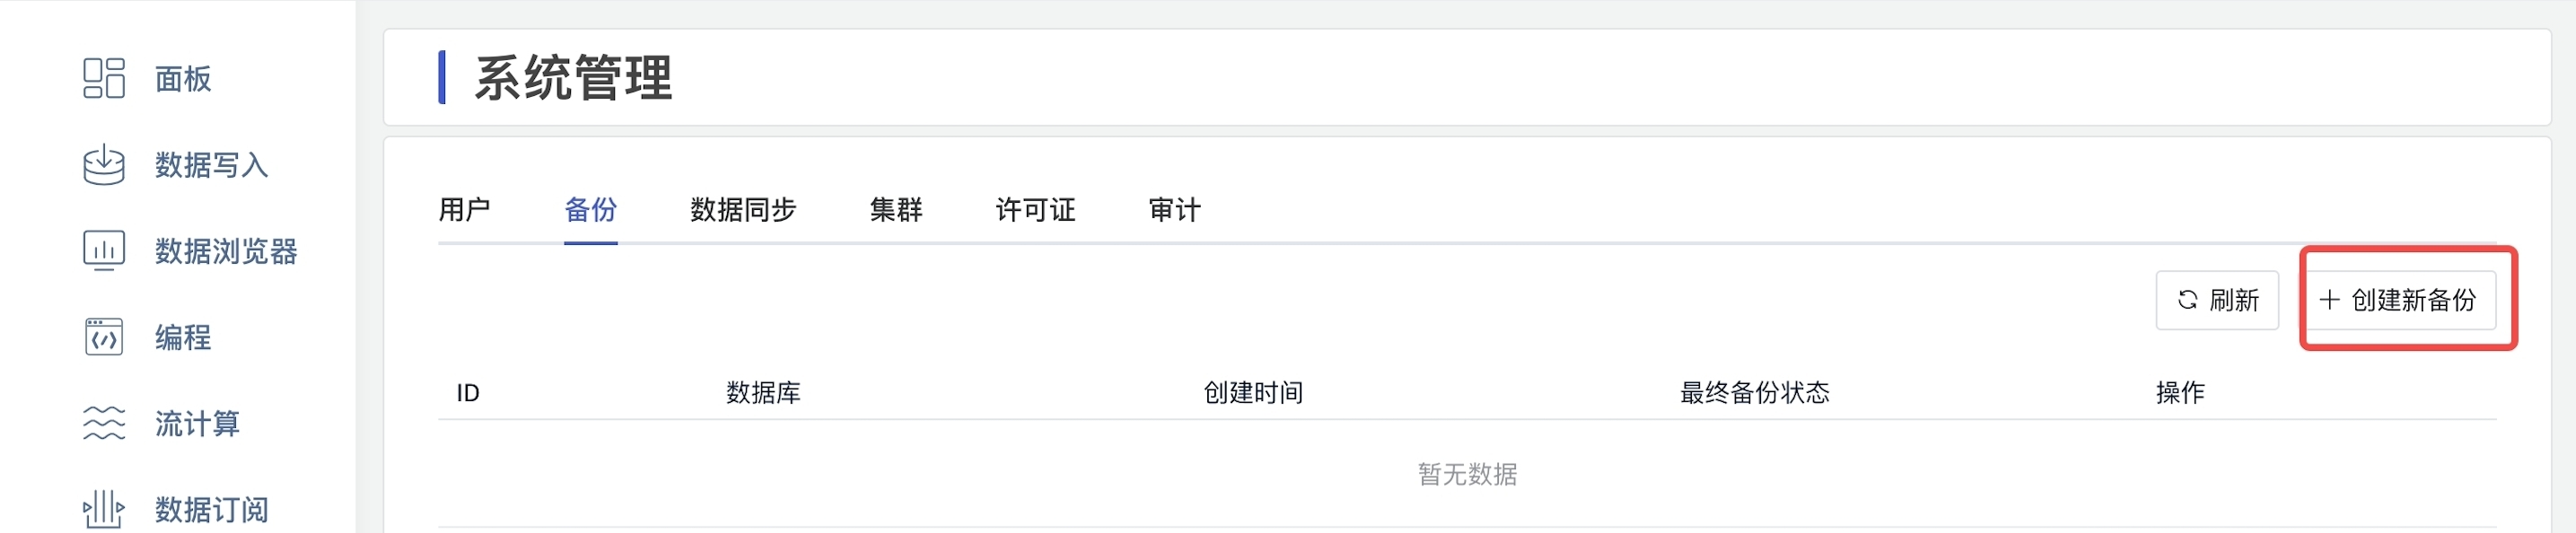Click the 面板 dashboard icon

click(103, 78)
